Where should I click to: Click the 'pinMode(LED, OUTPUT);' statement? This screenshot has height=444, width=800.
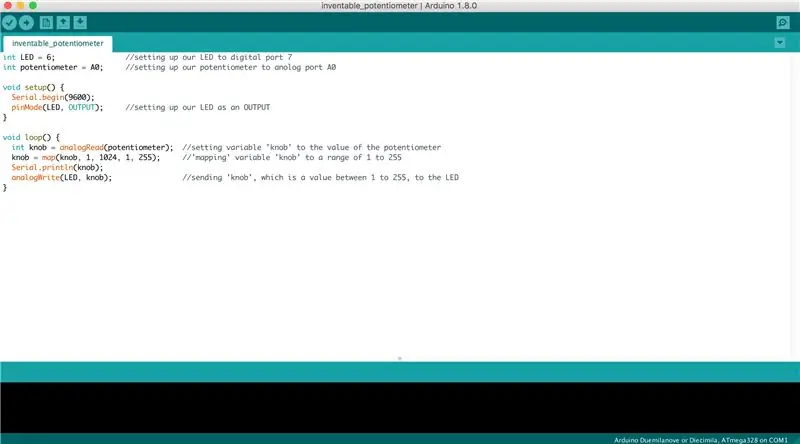point(57,107)
